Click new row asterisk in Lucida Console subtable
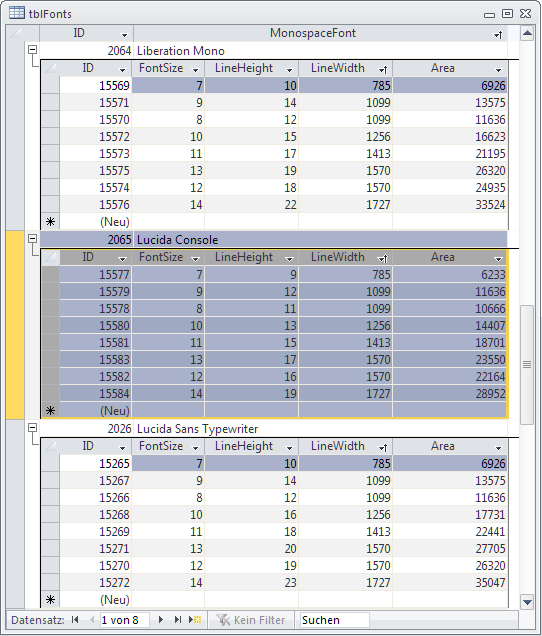The width and height of the screenshot is (542, 636). [x=50, y=411]
